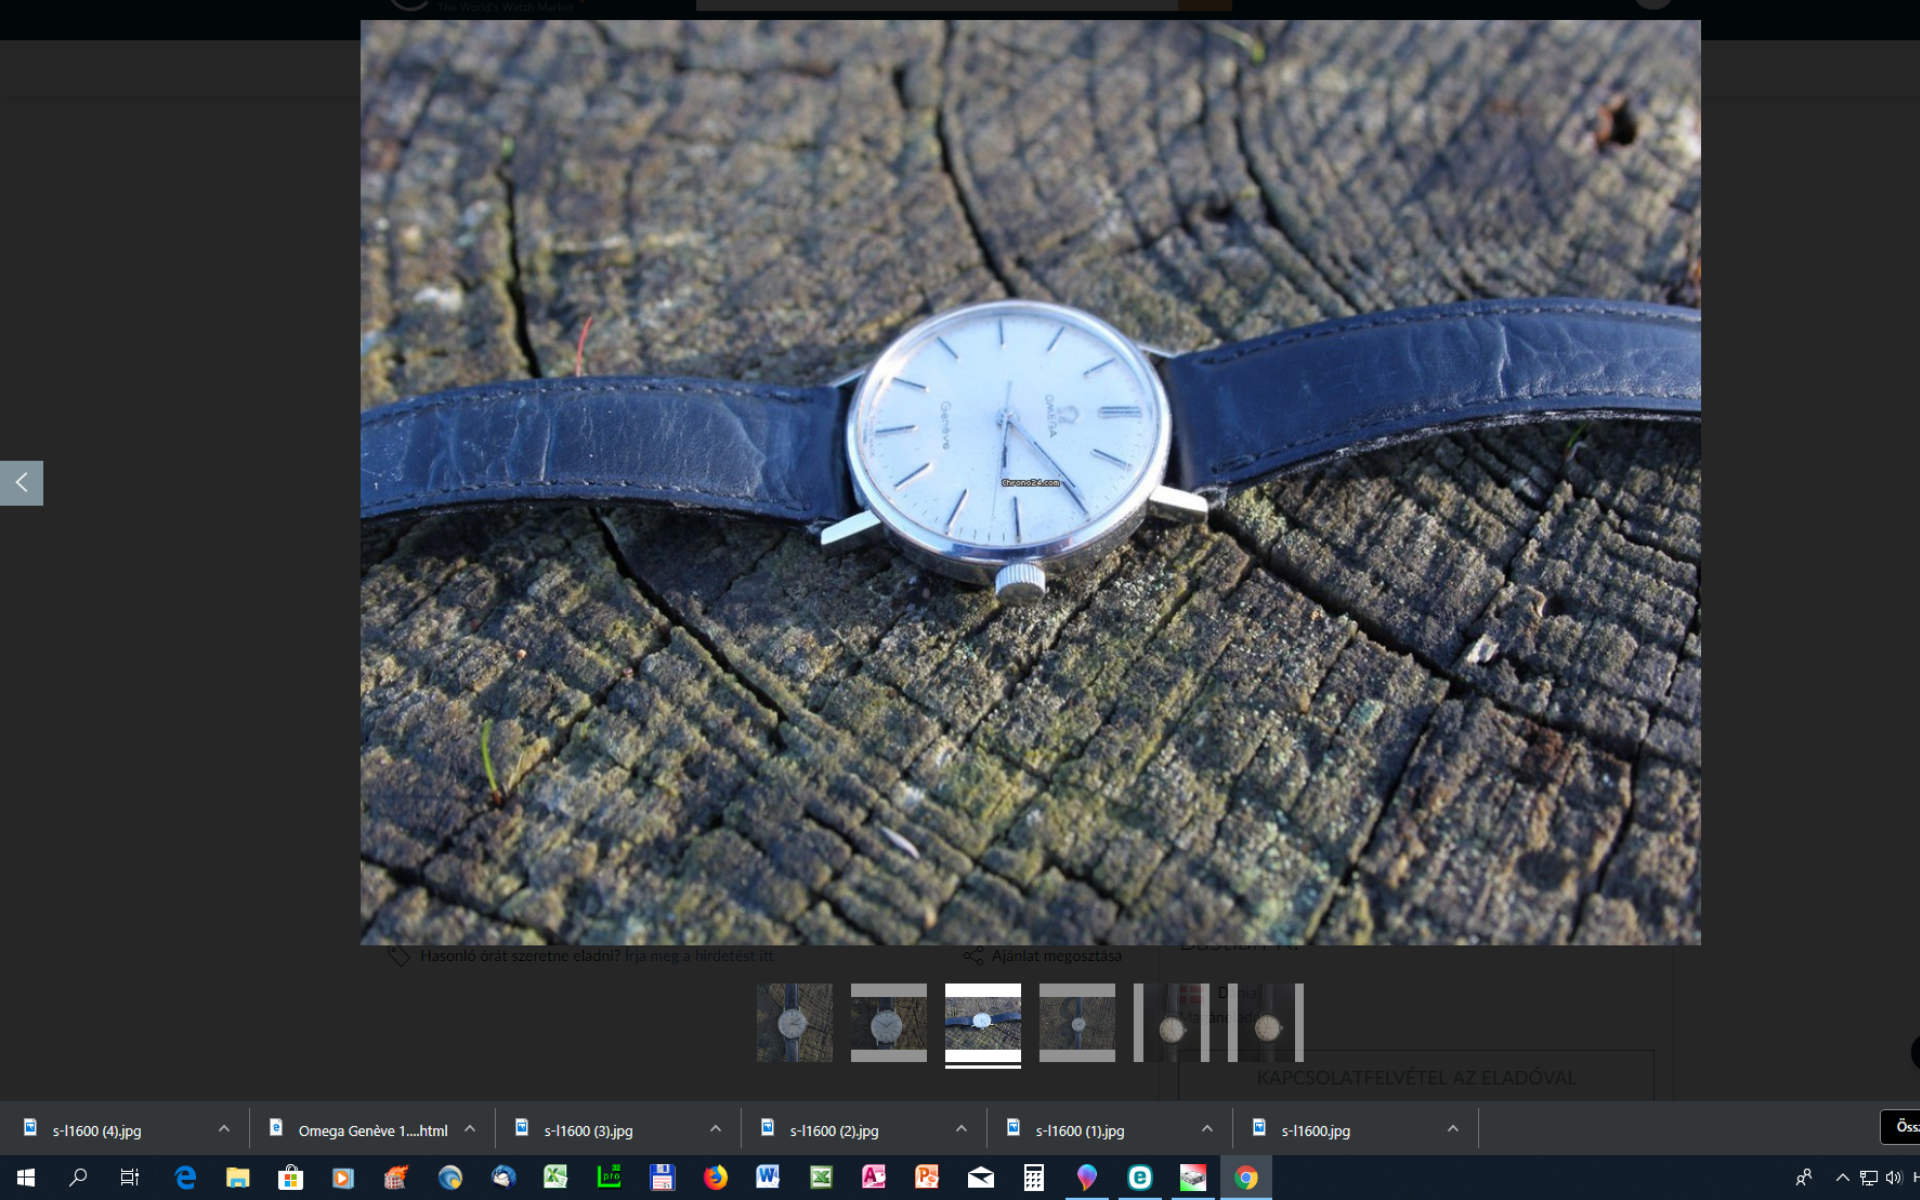This screenshot has width=1920, height=1200.
Task: Launch Firefox from the taskbar
Action: [715, 1177]
